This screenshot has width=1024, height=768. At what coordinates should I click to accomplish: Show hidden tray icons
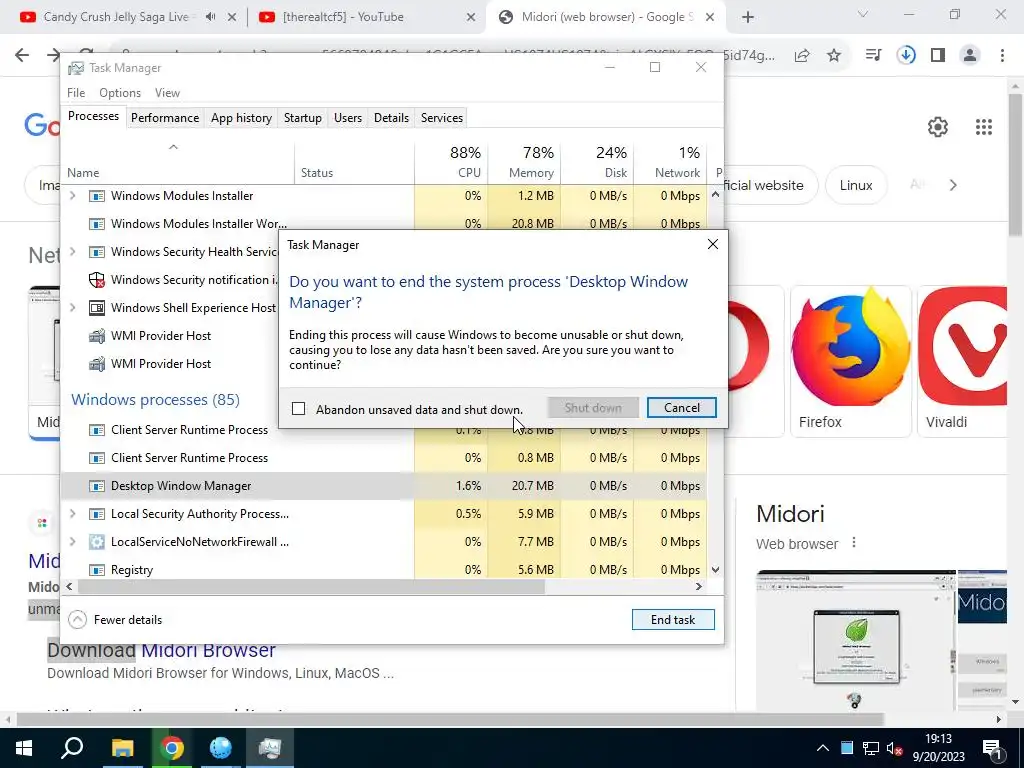823,748
